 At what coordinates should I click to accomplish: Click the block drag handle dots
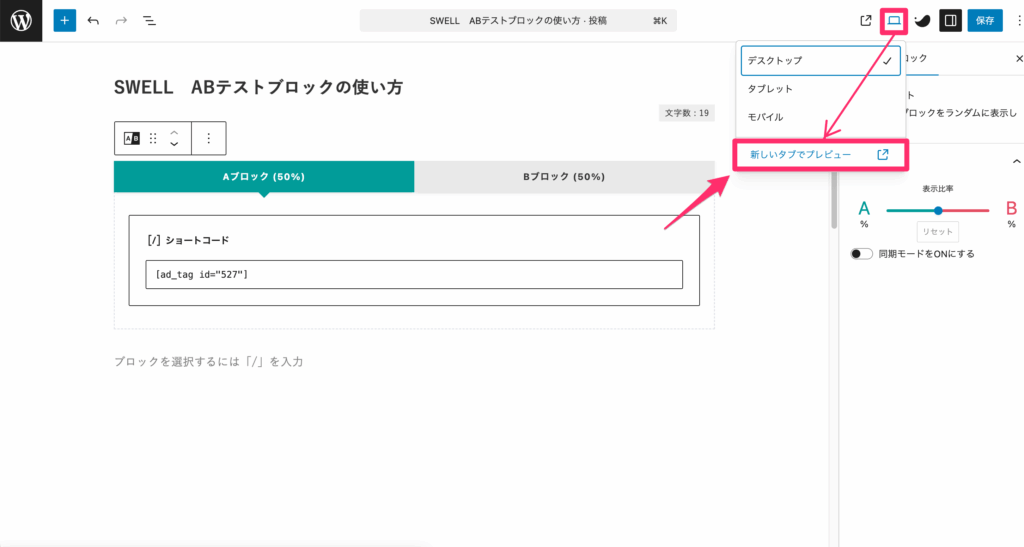(153, 138)
